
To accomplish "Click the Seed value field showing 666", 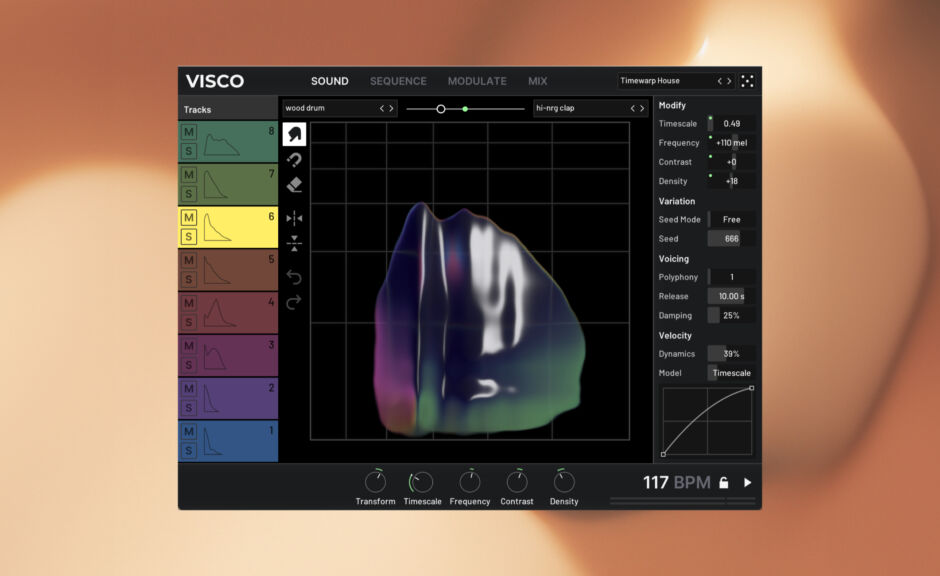I will 732,239.
